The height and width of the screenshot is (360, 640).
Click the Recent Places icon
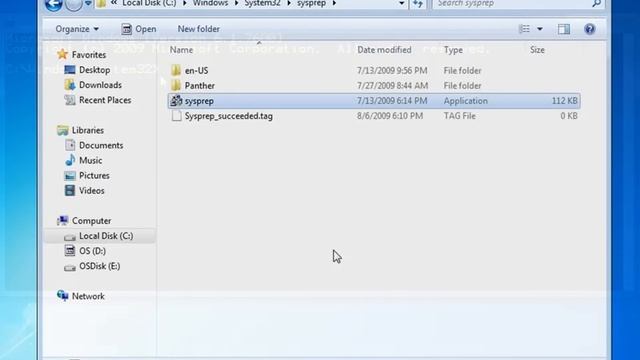coord(70,100)
